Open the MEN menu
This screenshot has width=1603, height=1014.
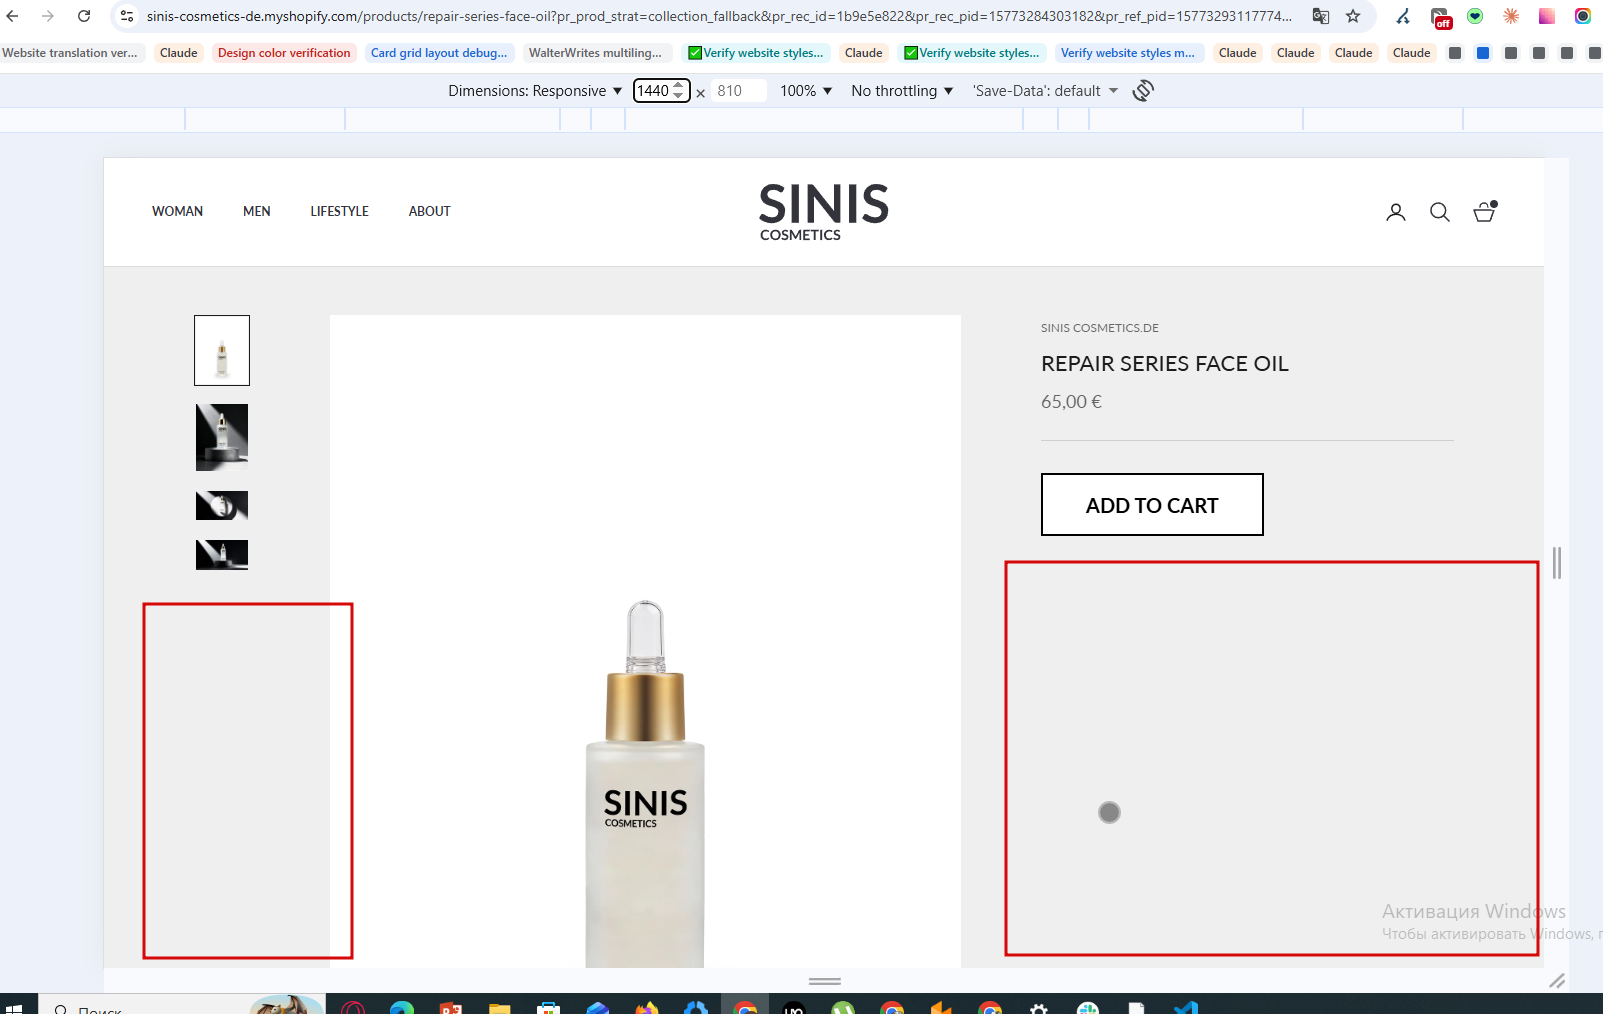pyautogui.click(x=257, y=211)
